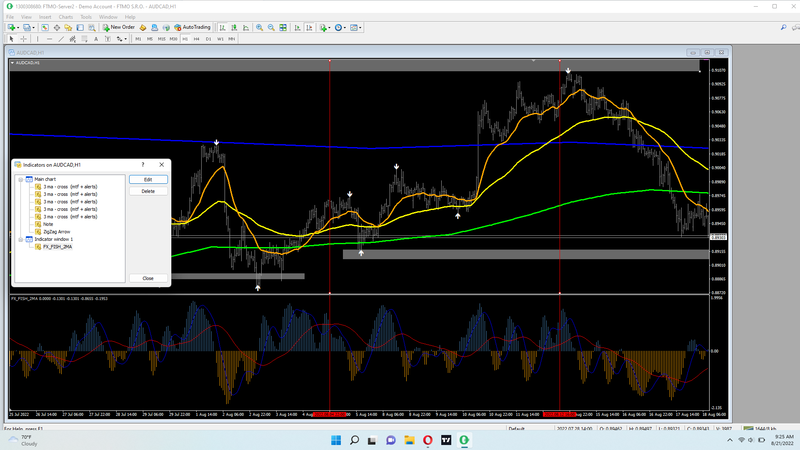This screenshot has height=450, width=800.
Task: Switch to MN timeframe
Action: pyautogui.click(x=232, y=39)
